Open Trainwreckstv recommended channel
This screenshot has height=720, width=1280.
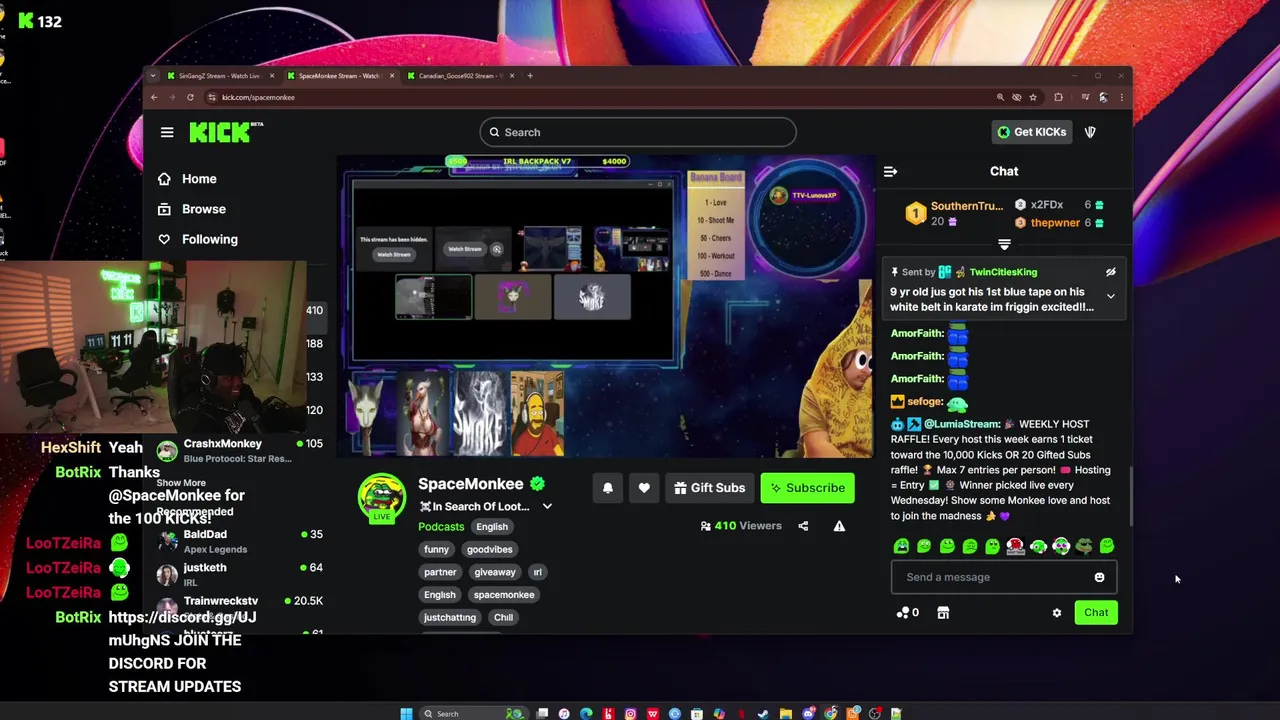coord(238,606)
